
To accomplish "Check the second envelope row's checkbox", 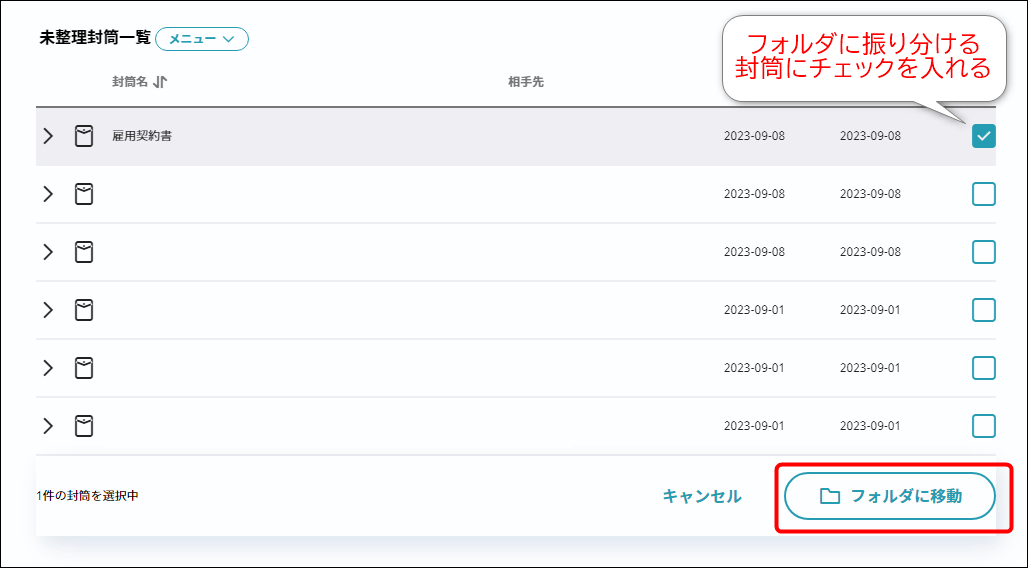I will (x=984, y=194).
